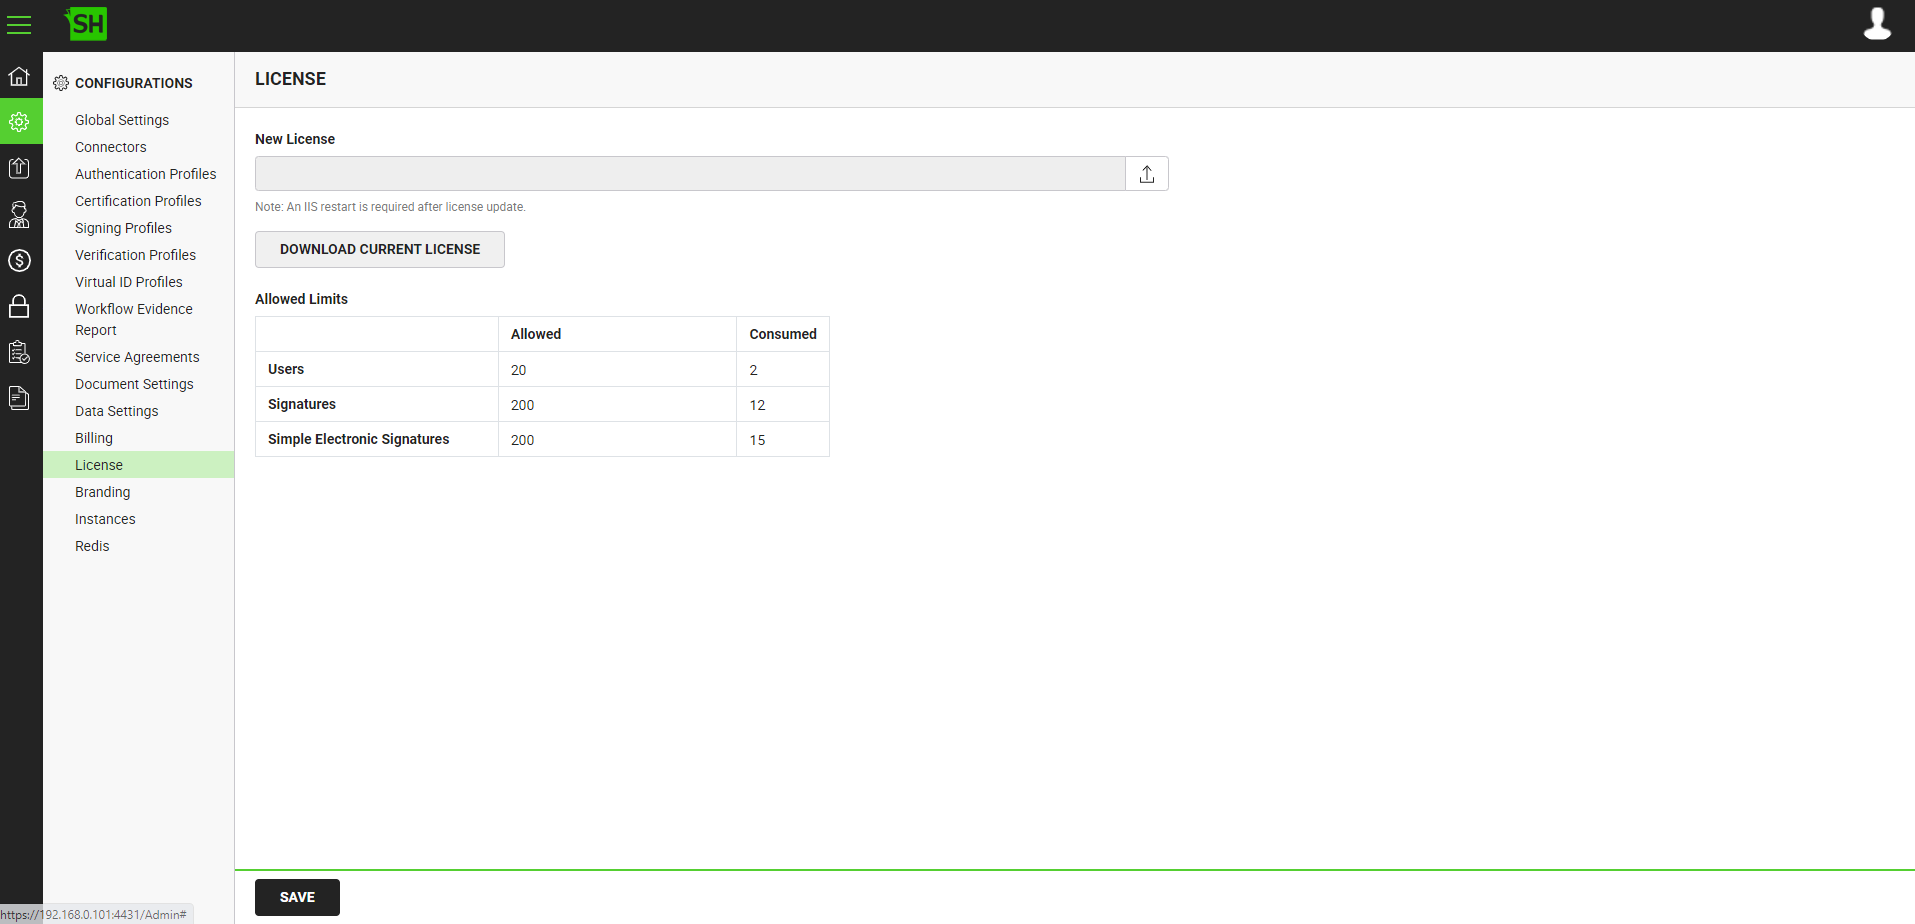This screenshot has width=1915, height=924.
Task: Open the documents report sidebar icon
Action: pos(19,398)
